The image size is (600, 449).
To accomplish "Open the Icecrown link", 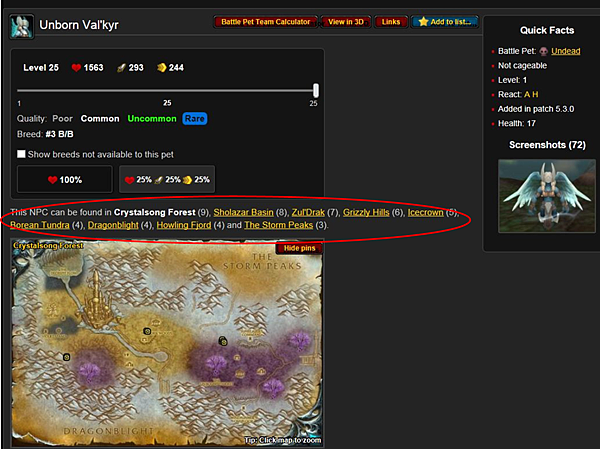I will pos(426,212).
